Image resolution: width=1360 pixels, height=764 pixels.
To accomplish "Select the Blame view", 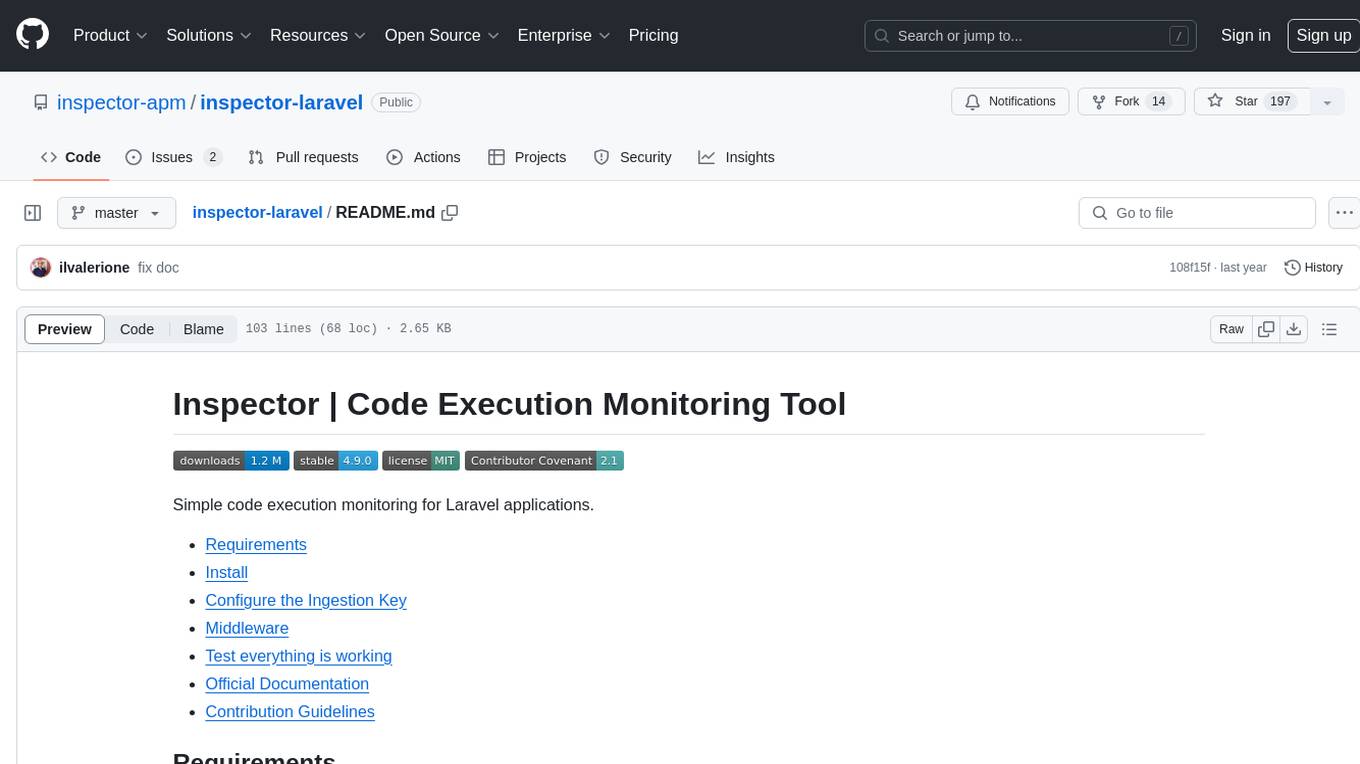I will (x=203, y=329).
